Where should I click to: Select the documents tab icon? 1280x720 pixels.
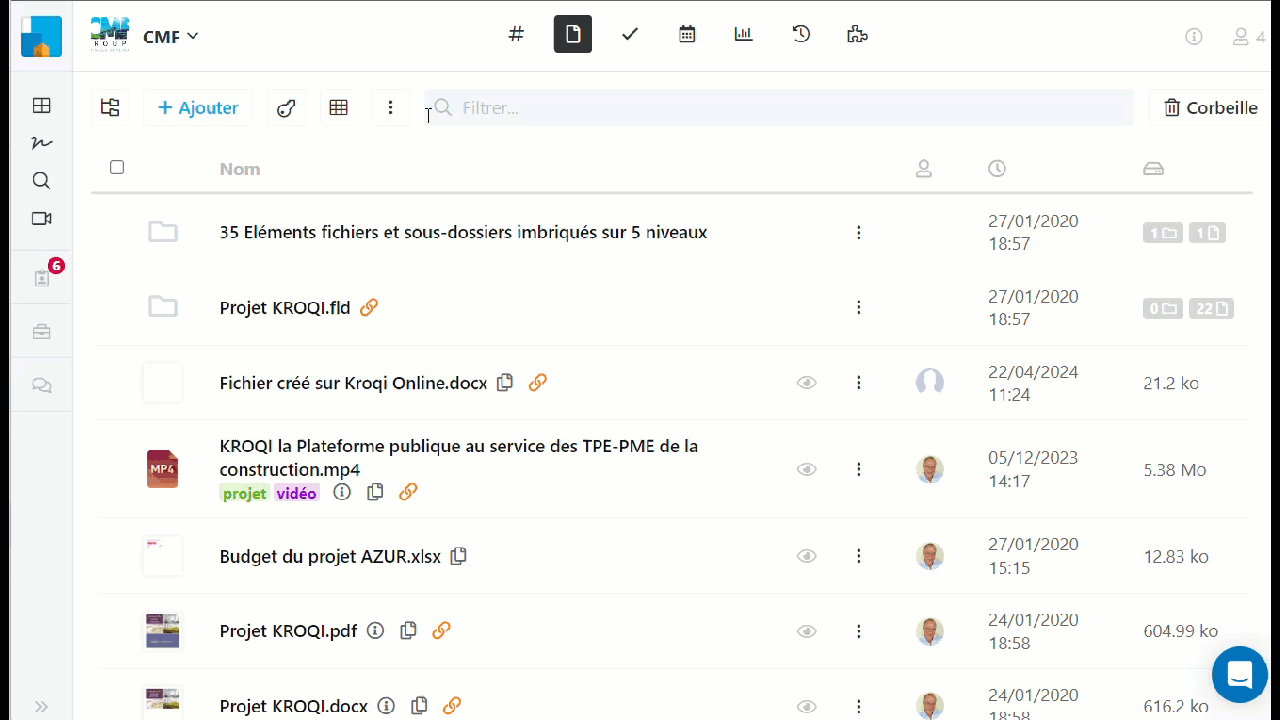click(573, 34)
